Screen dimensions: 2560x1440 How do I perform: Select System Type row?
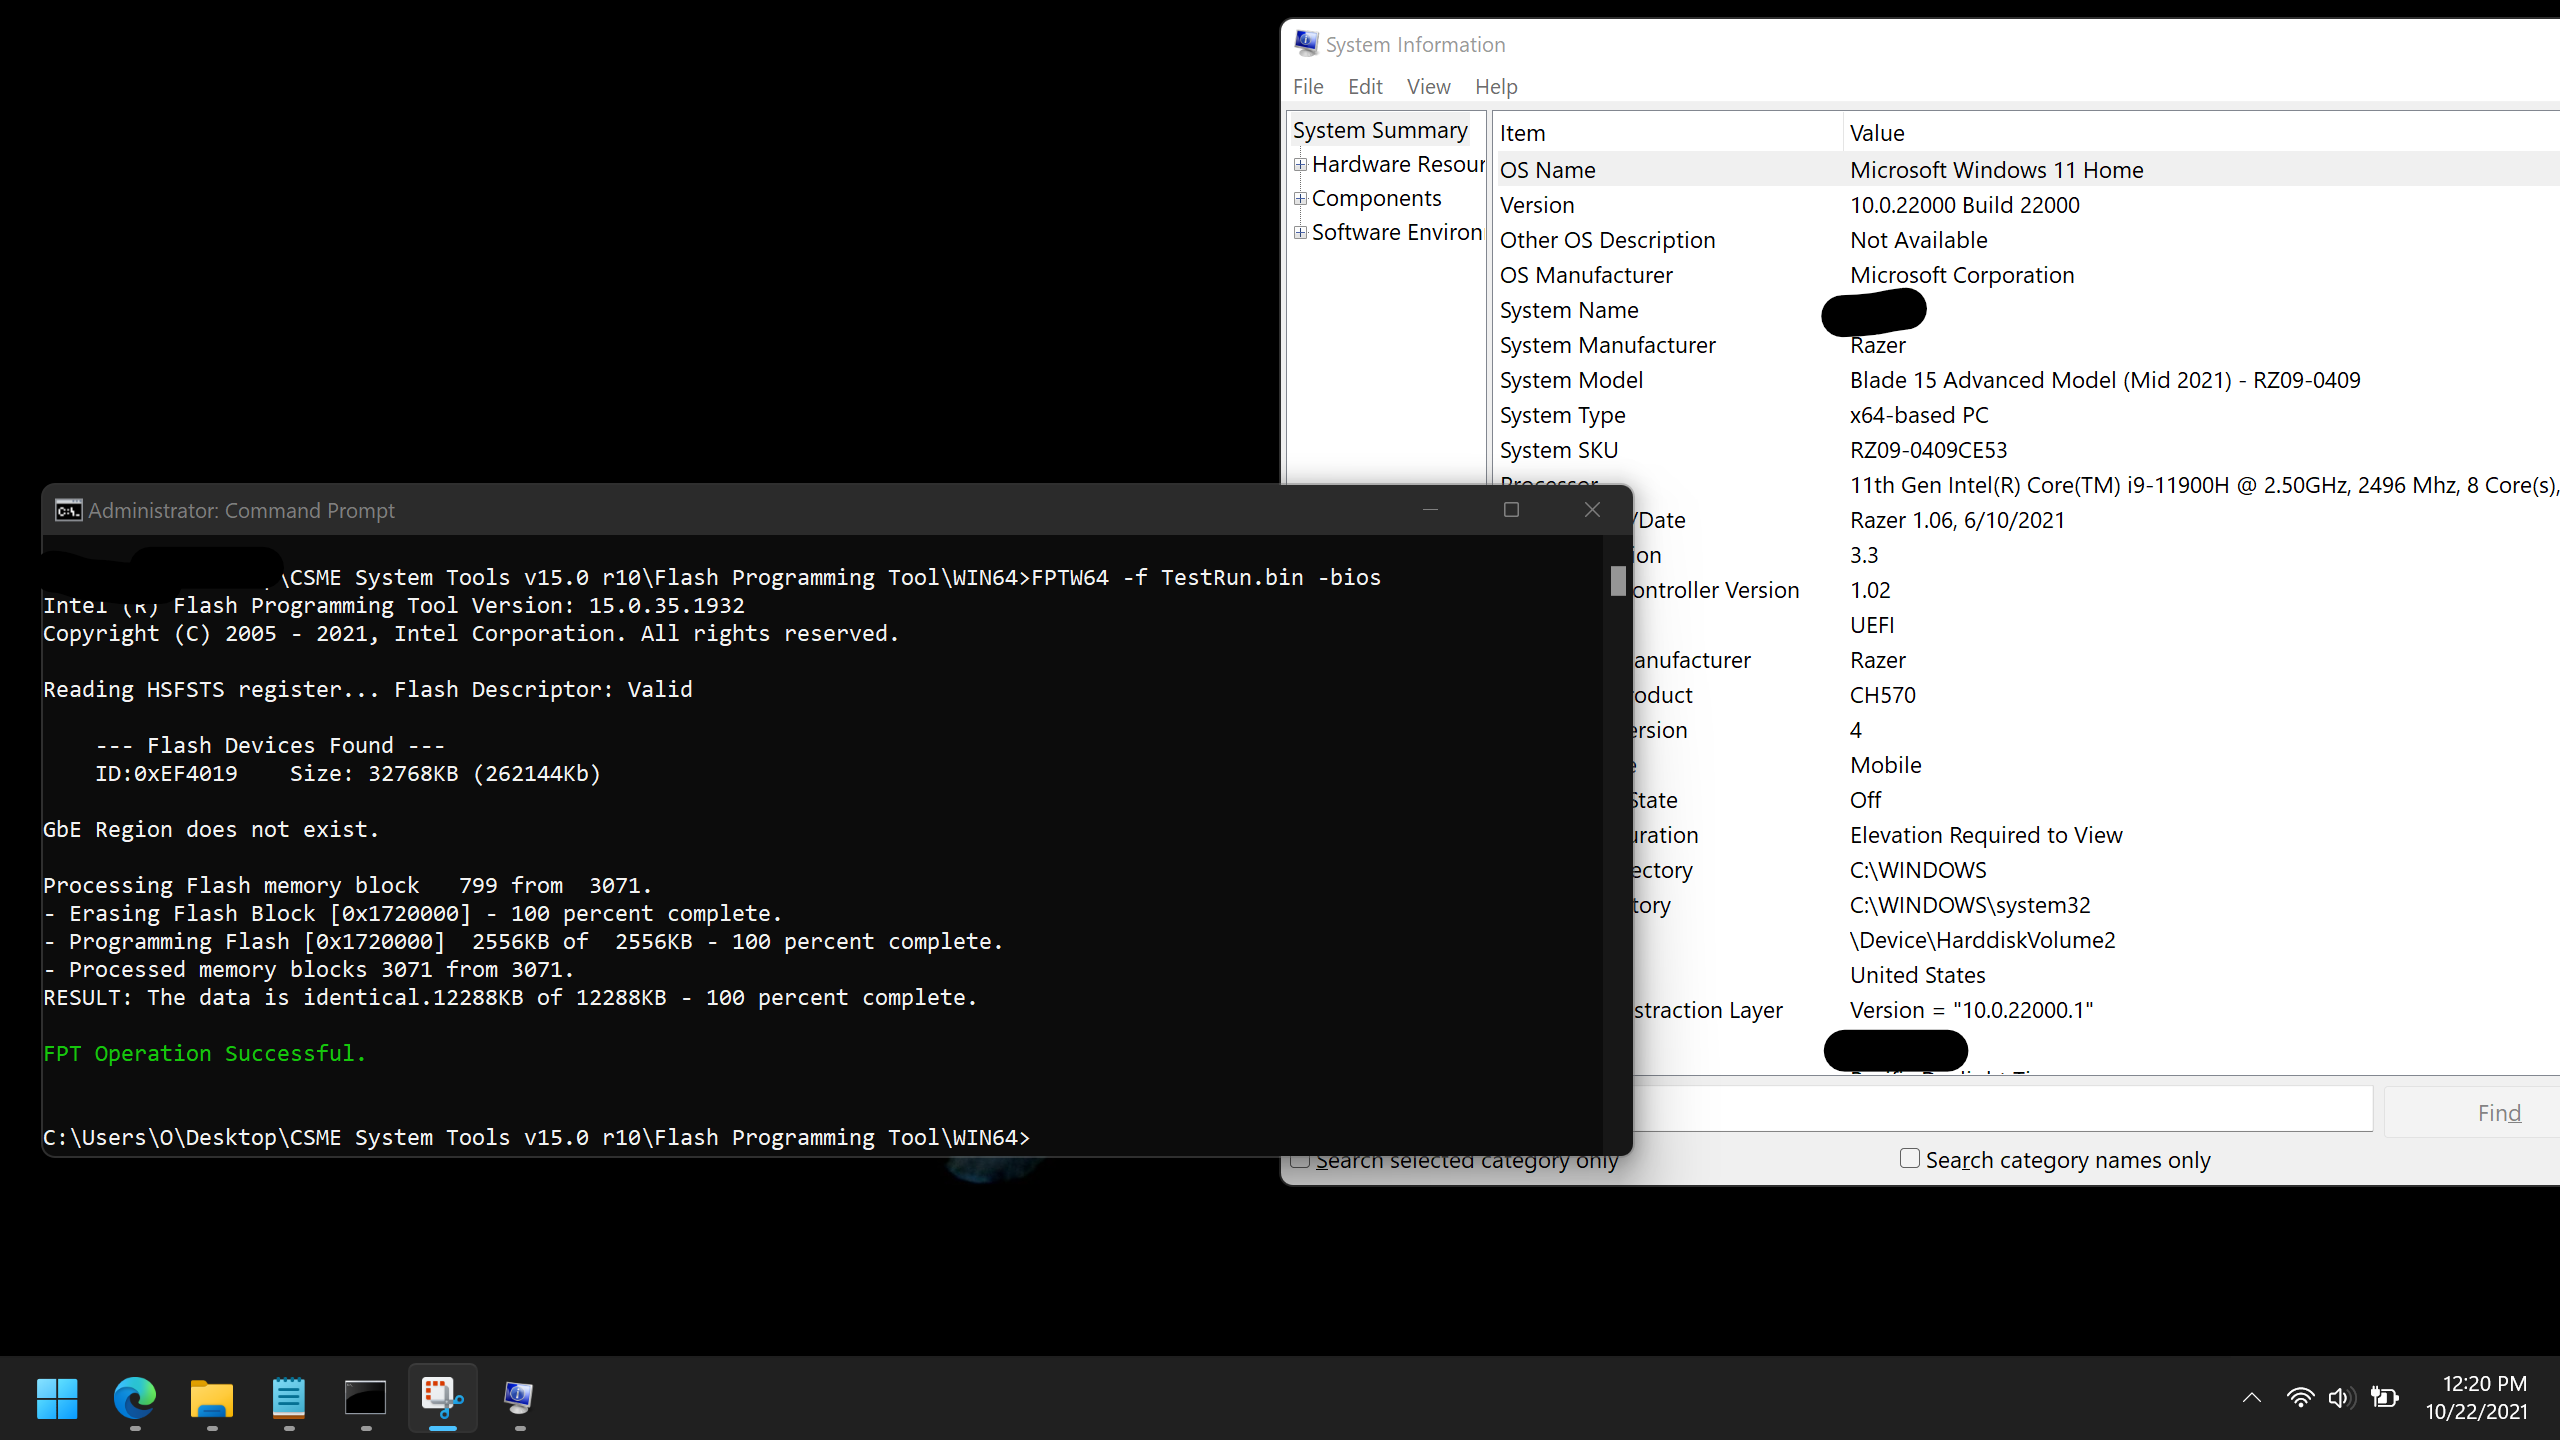(2026, 415)
